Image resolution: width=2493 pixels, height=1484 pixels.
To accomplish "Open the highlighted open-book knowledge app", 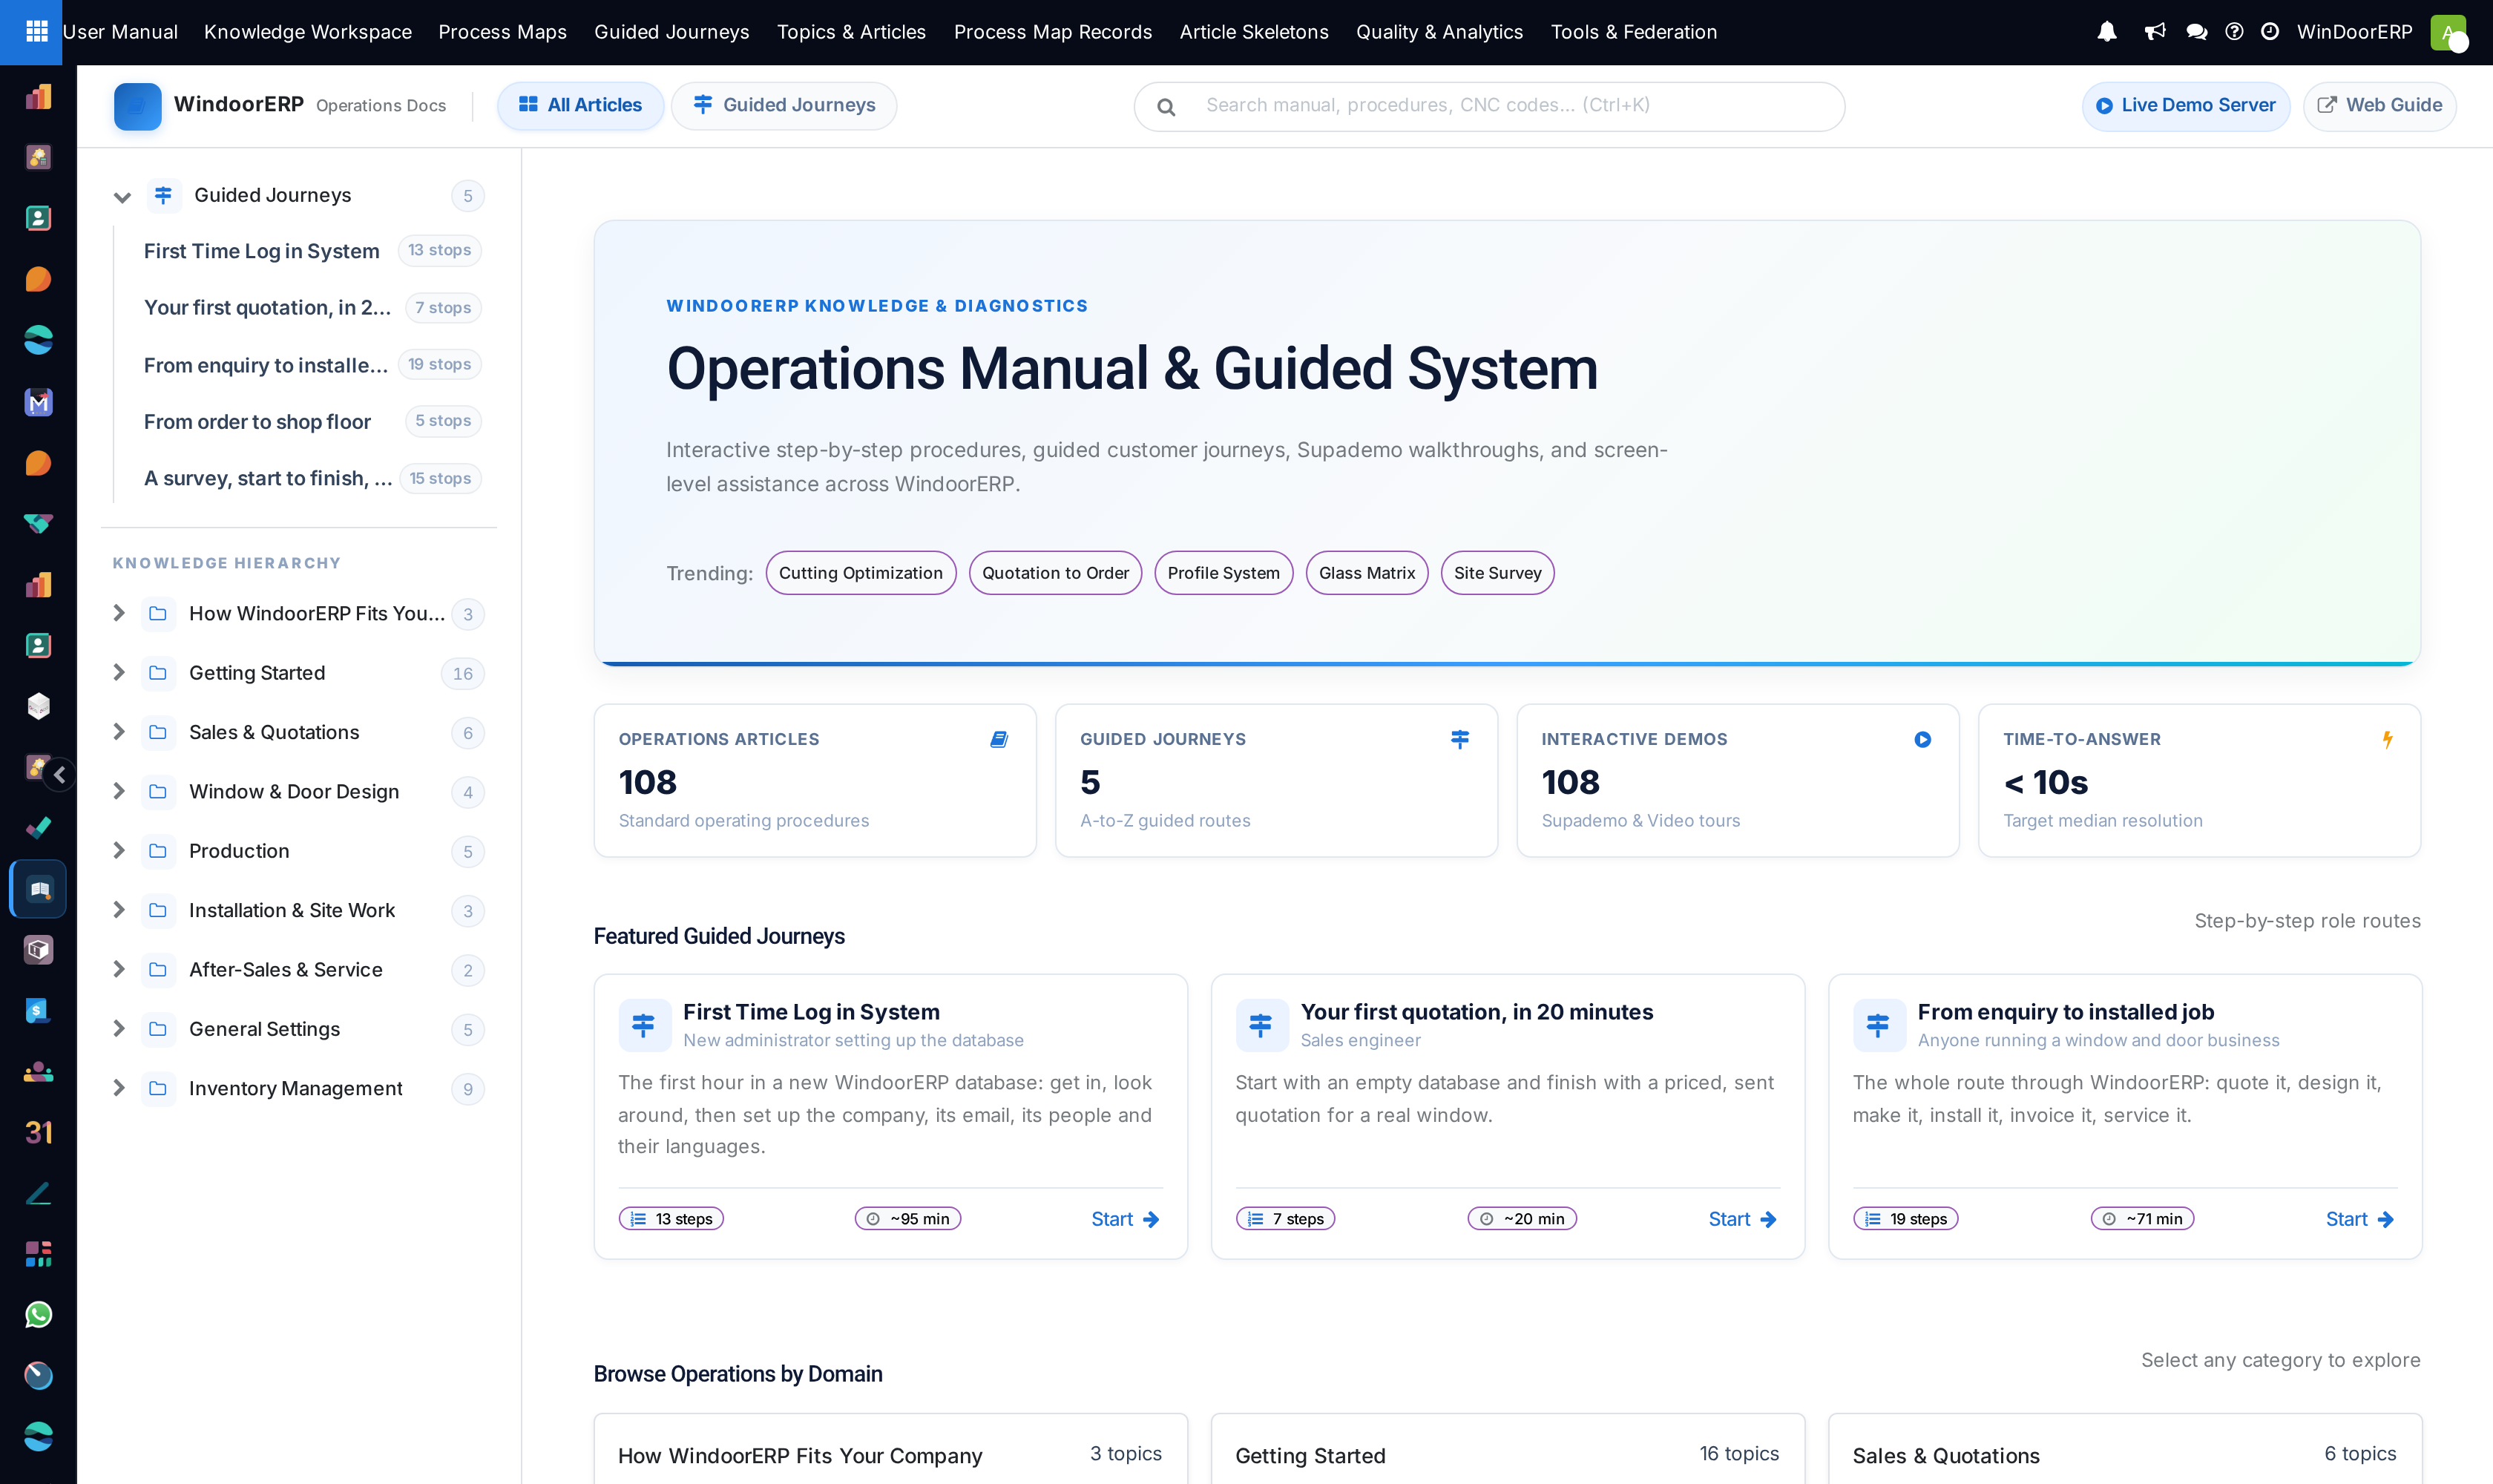I will tap(38, 889).
